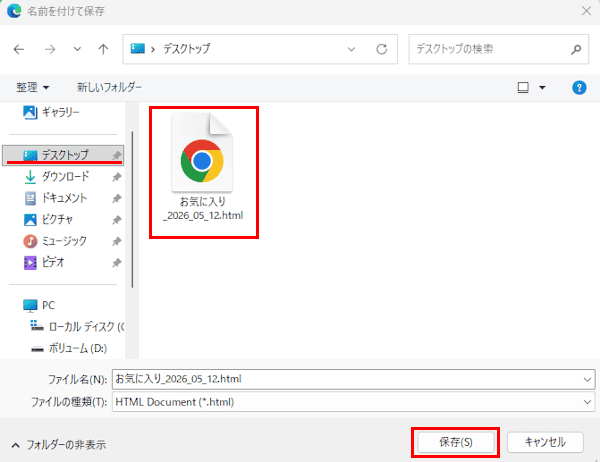Click the デスクトップの検索 search field

[x=498, y=49]
